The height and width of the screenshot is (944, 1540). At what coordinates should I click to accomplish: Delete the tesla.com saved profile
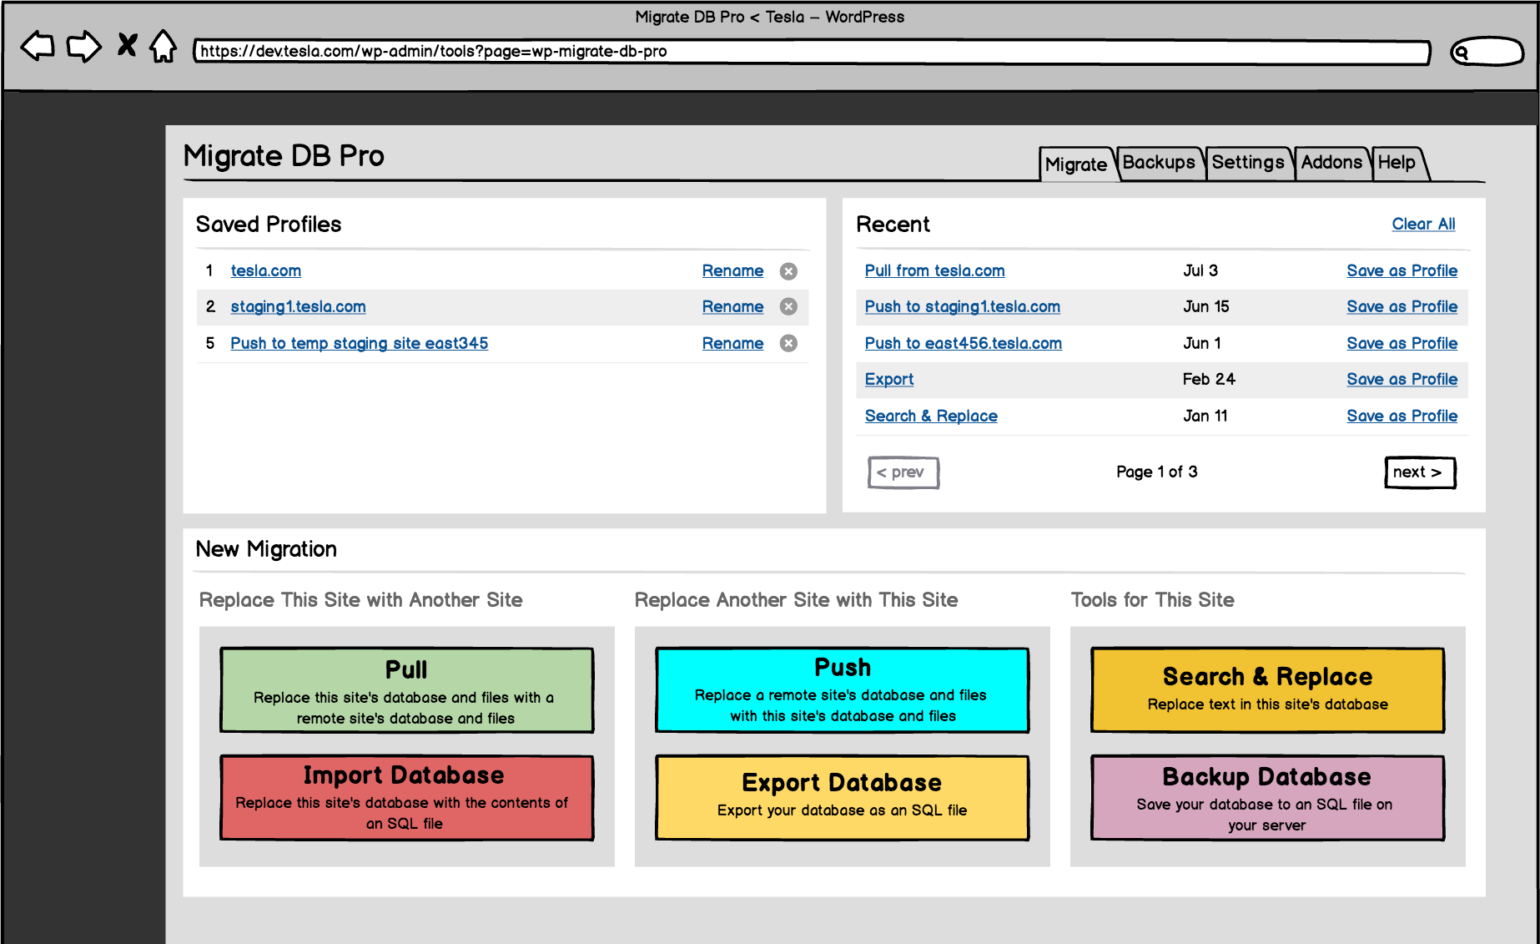point(788,271)
